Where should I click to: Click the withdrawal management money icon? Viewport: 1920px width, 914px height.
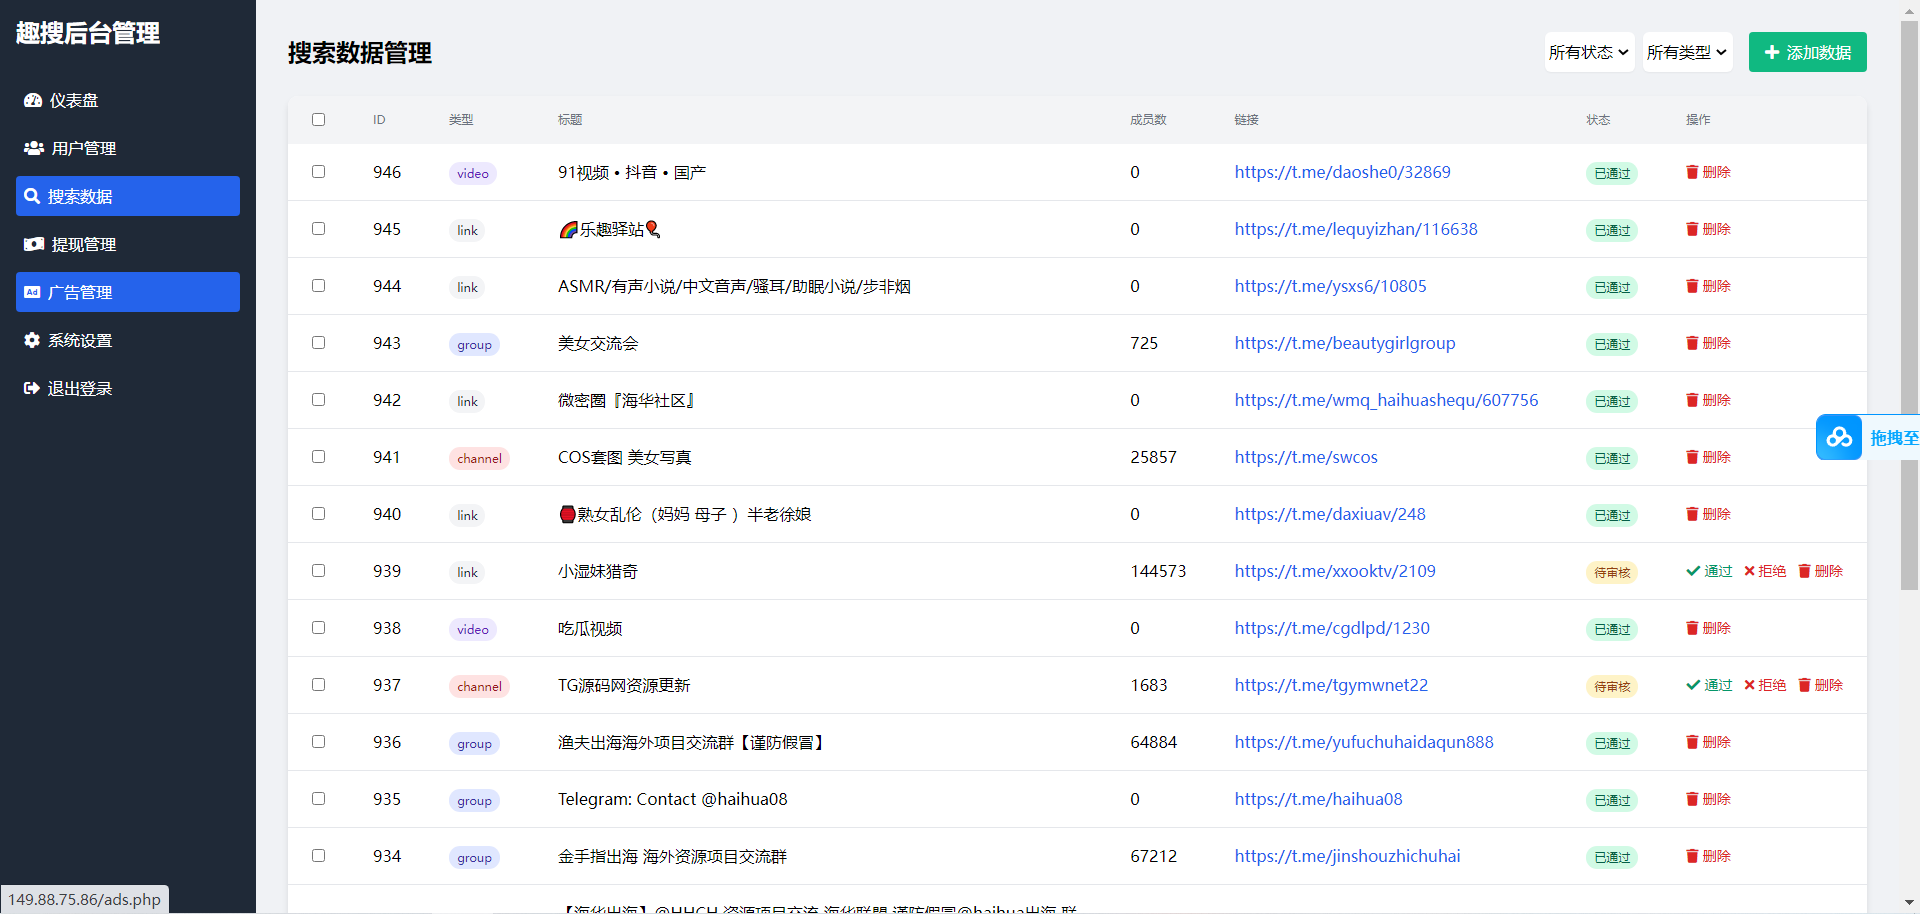click(34, 244)
